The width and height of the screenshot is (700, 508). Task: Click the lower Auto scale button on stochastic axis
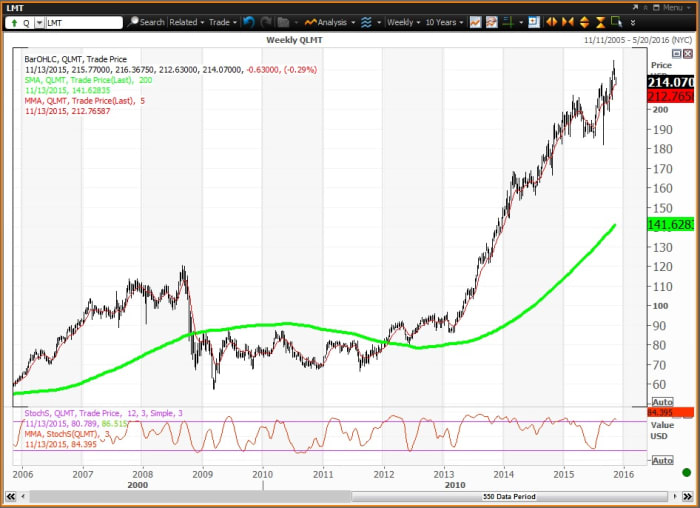[x=662, y=460]
